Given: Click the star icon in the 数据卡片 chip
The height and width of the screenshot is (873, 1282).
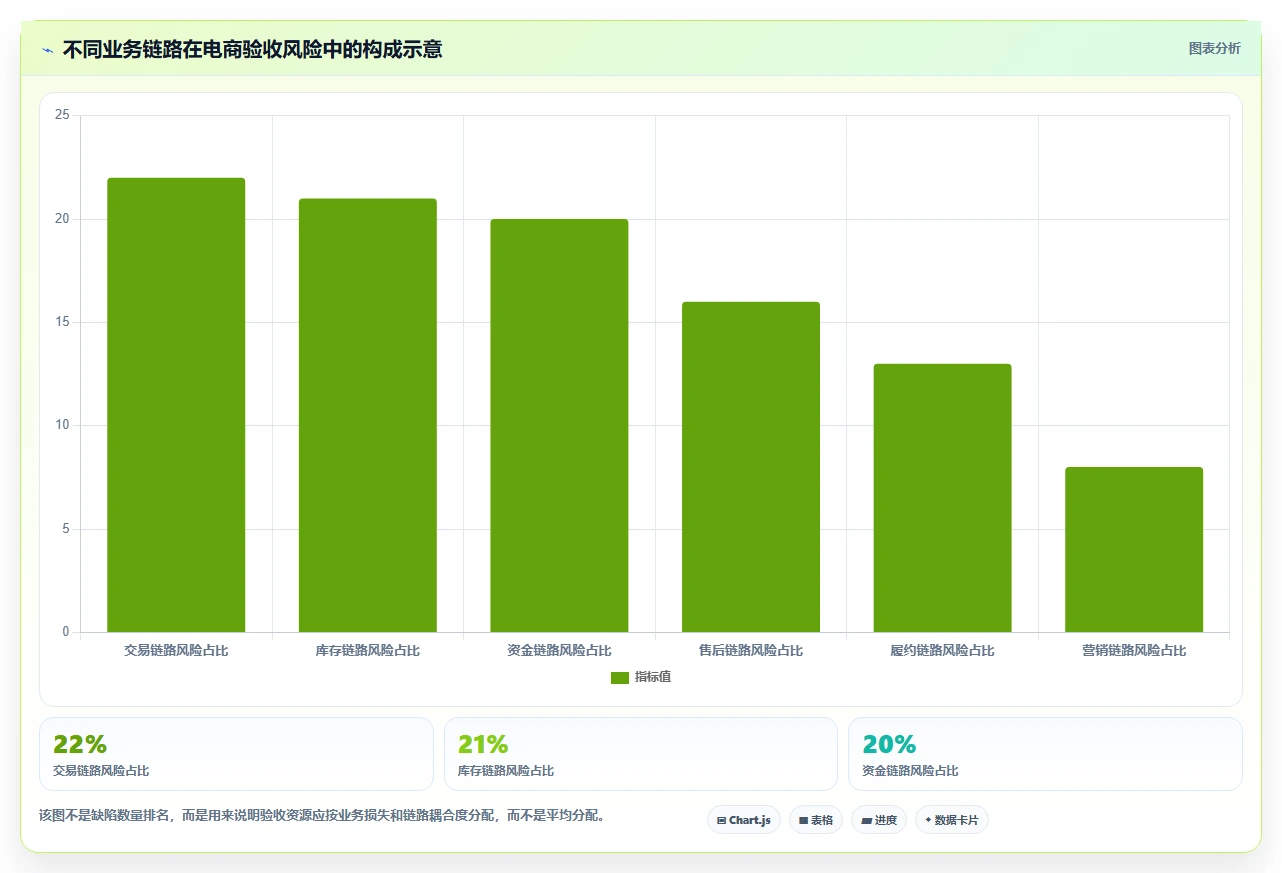Looking at the screenshot, I should pos(928,820).
